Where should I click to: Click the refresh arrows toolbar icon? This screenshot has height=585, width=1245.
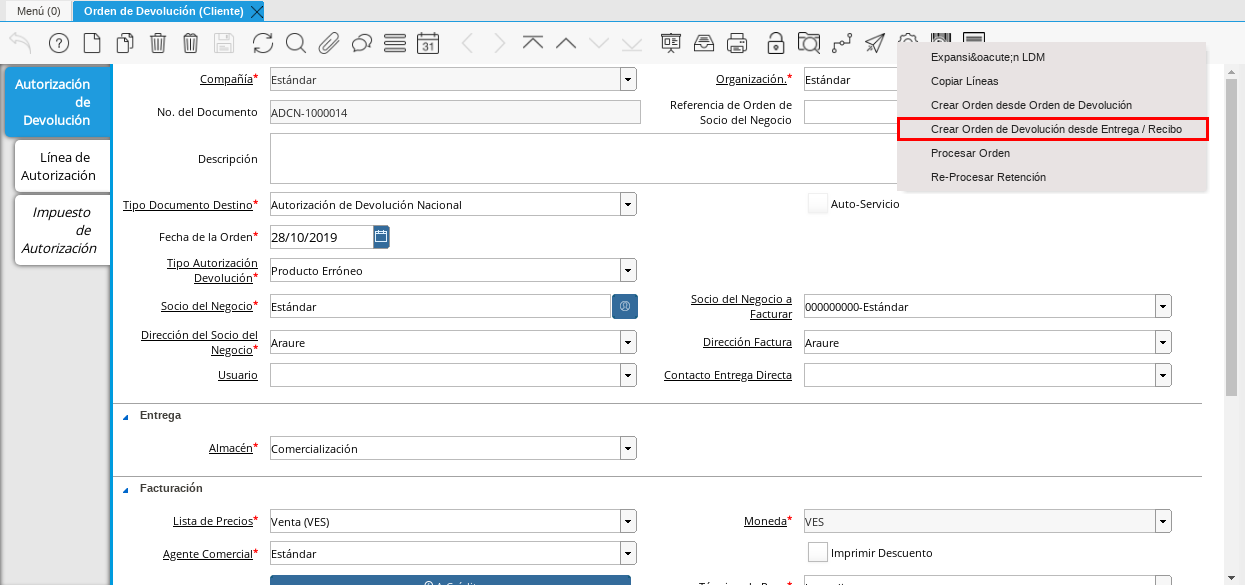coord(263,43)
